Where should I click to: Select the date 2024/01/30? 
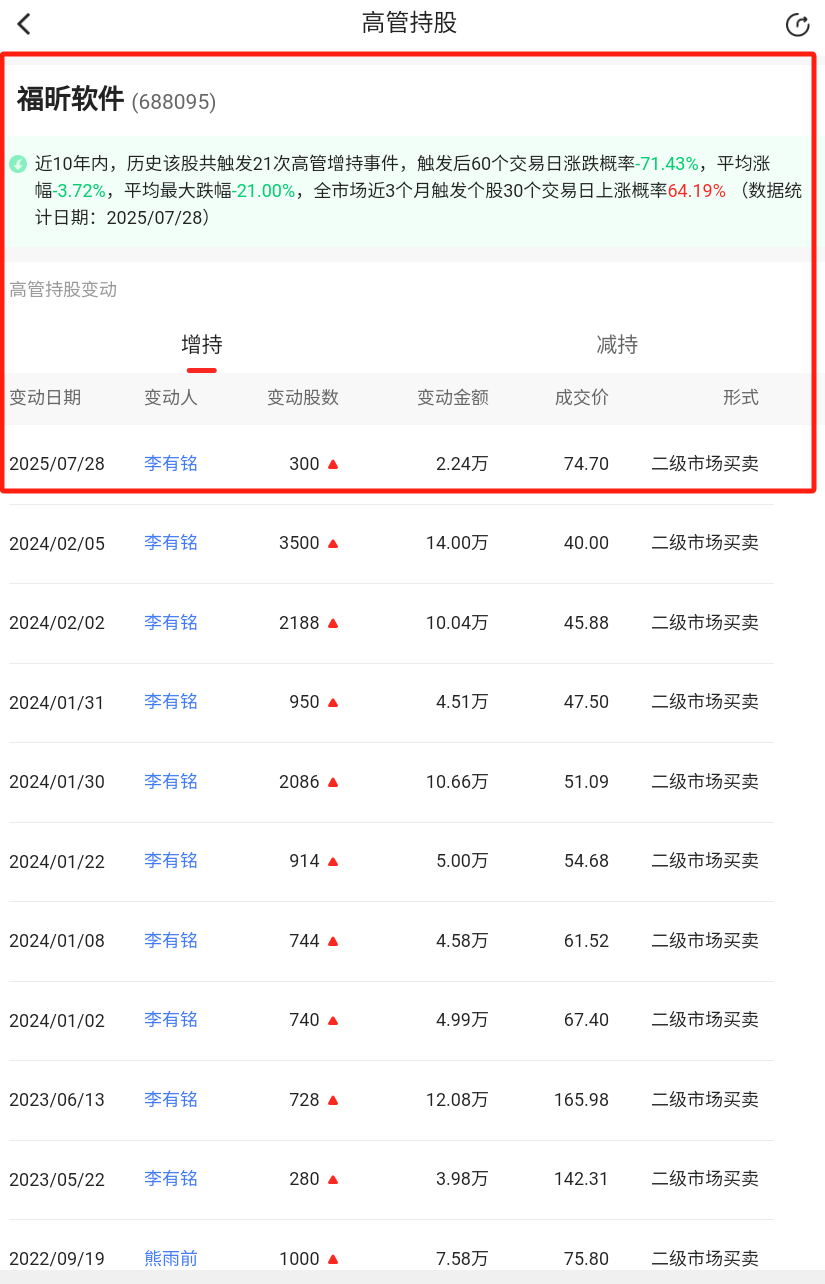click(x=57, y=782)
